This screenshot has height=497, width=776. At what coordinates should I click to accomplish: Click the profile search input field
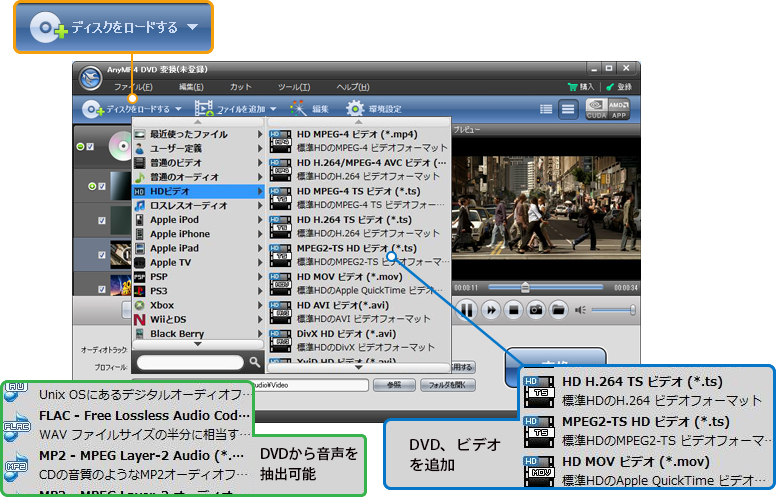click(x=190, y=362)
